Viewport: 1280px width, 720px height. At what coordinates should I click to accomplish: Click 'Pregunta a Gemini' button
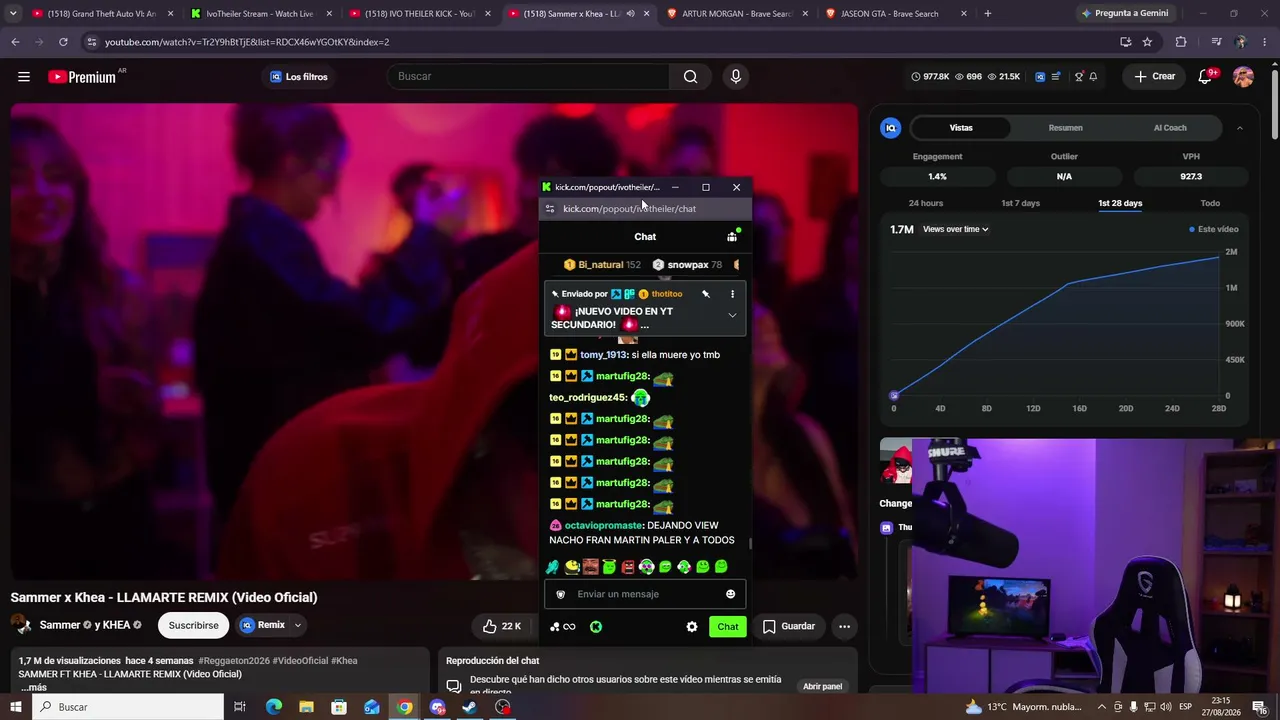(1124, 14)
